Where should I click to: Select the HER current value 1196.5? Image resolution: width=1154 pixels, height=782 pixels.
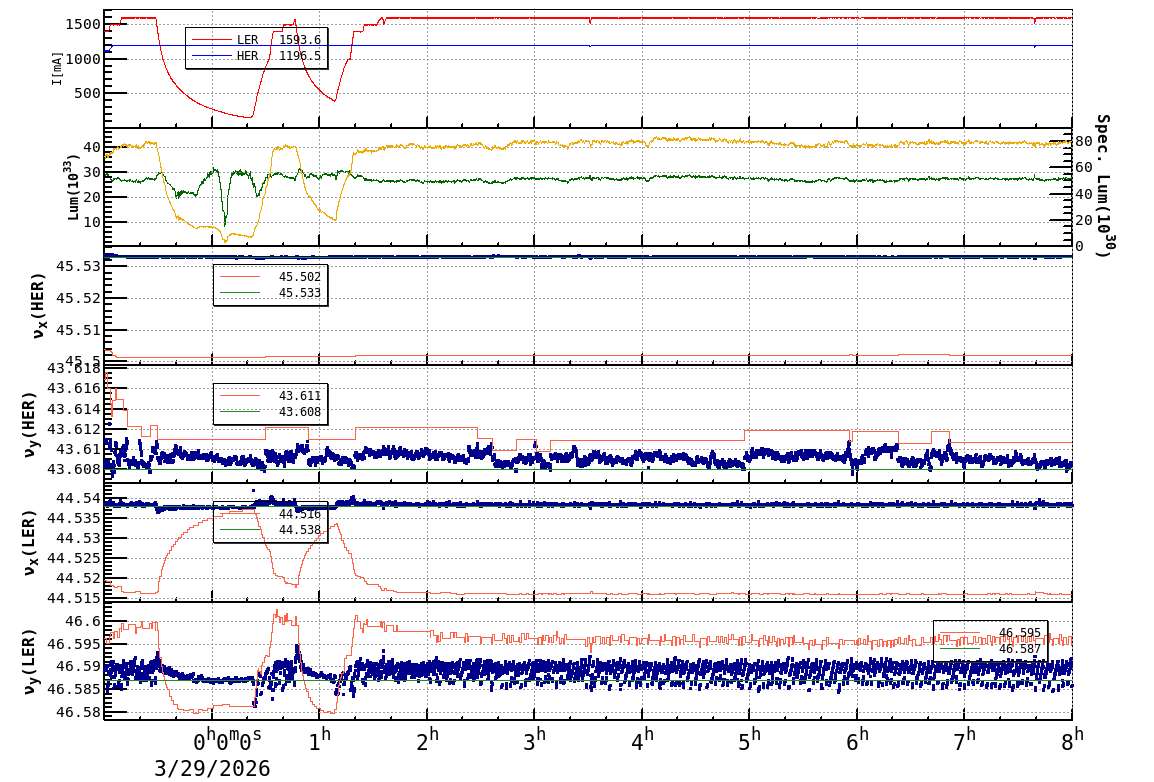coord(300,56)
